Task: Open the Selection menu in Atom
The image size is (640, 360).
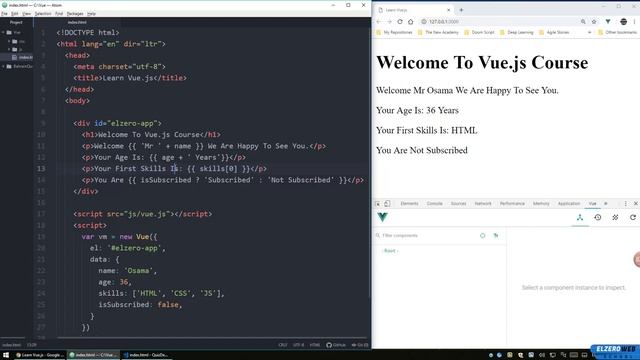Action: click(x=43, y=13)
